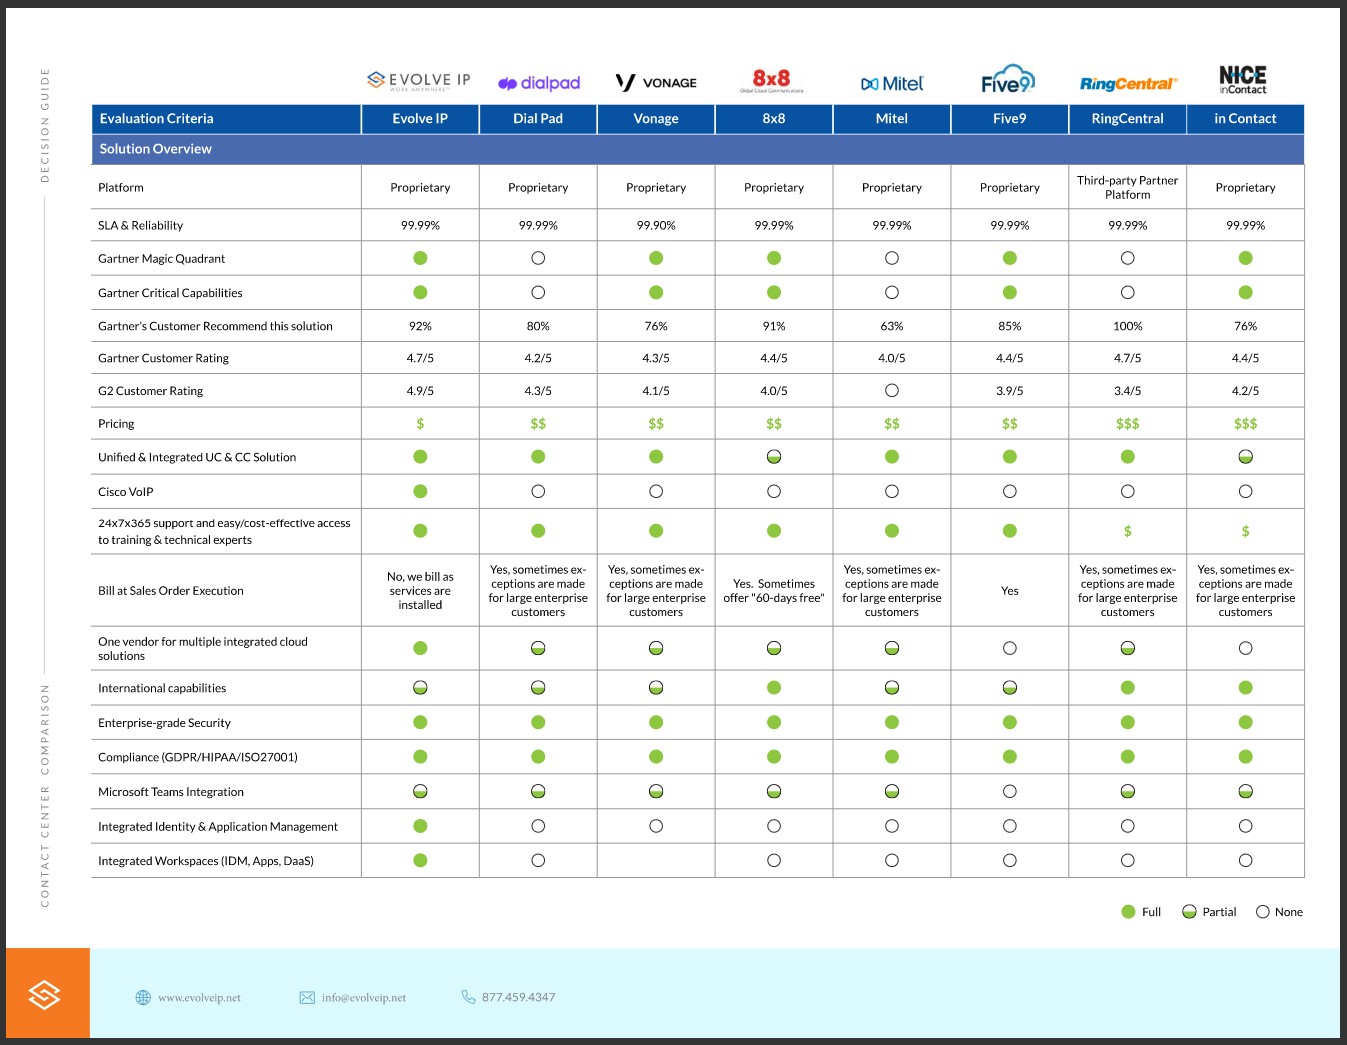Select the Solution Overview section header
1347x1045 pixels.
(698, 149)
